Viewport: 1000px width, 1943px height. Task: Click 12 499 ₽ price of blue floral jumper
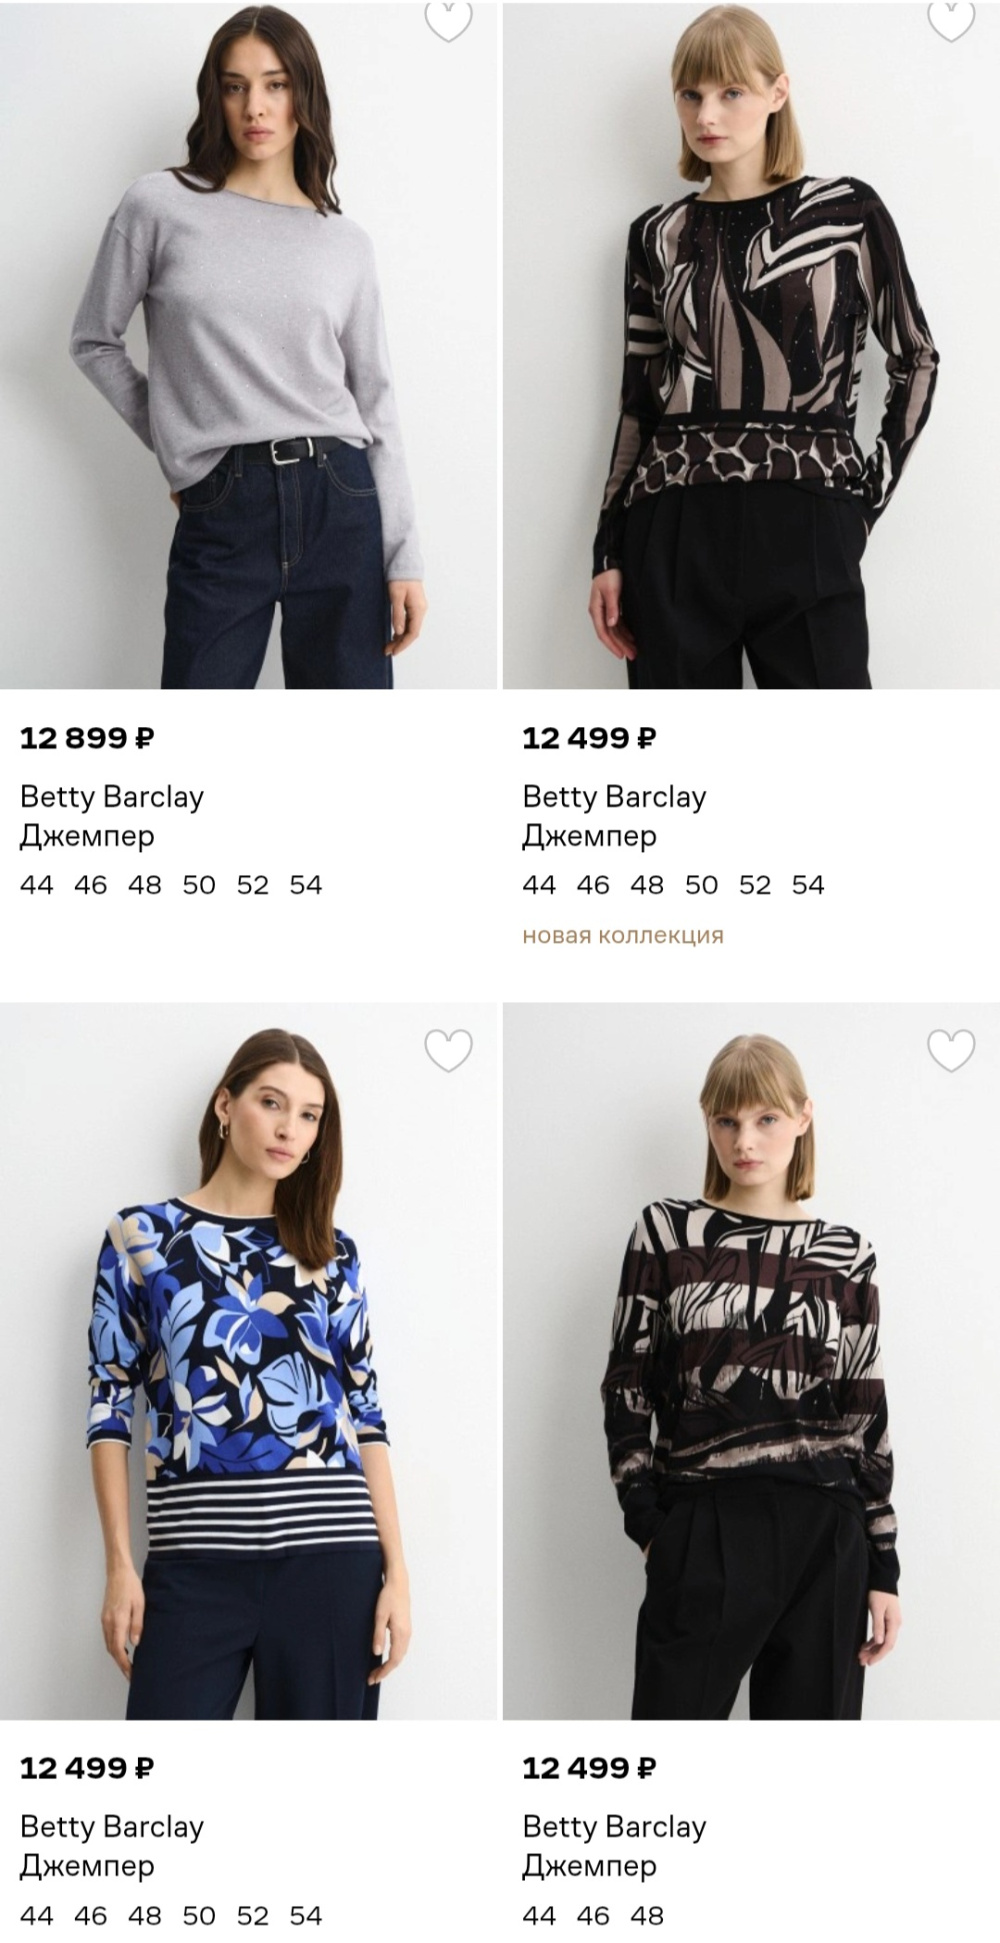pos(87,1768)
